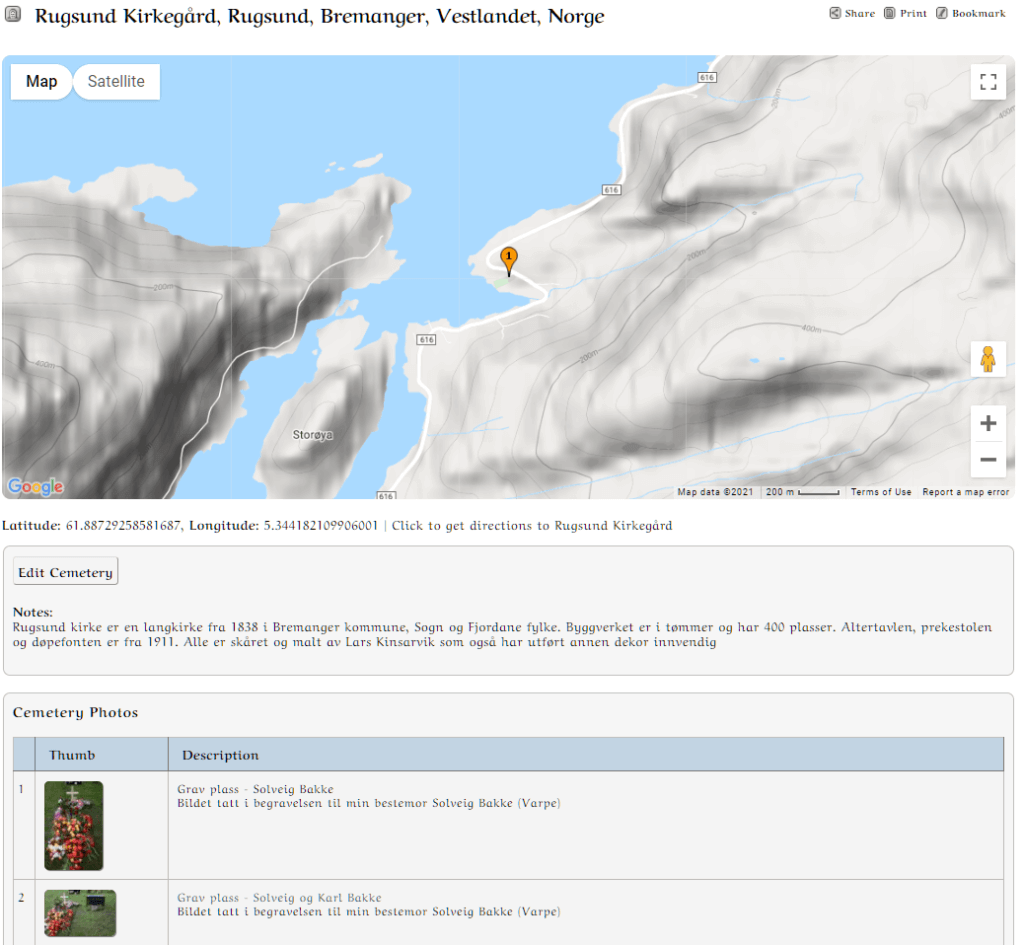Report a map error
Viewport: 1024px width, 945px height.
tap(965, 492)
